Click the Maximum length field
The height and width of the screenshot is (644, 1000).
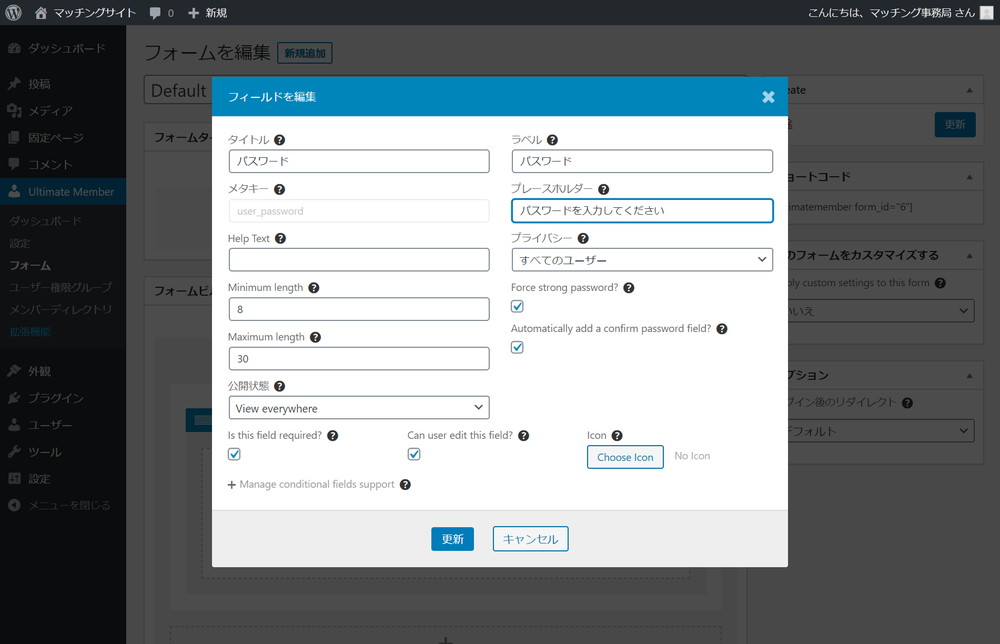click(359, 358)
